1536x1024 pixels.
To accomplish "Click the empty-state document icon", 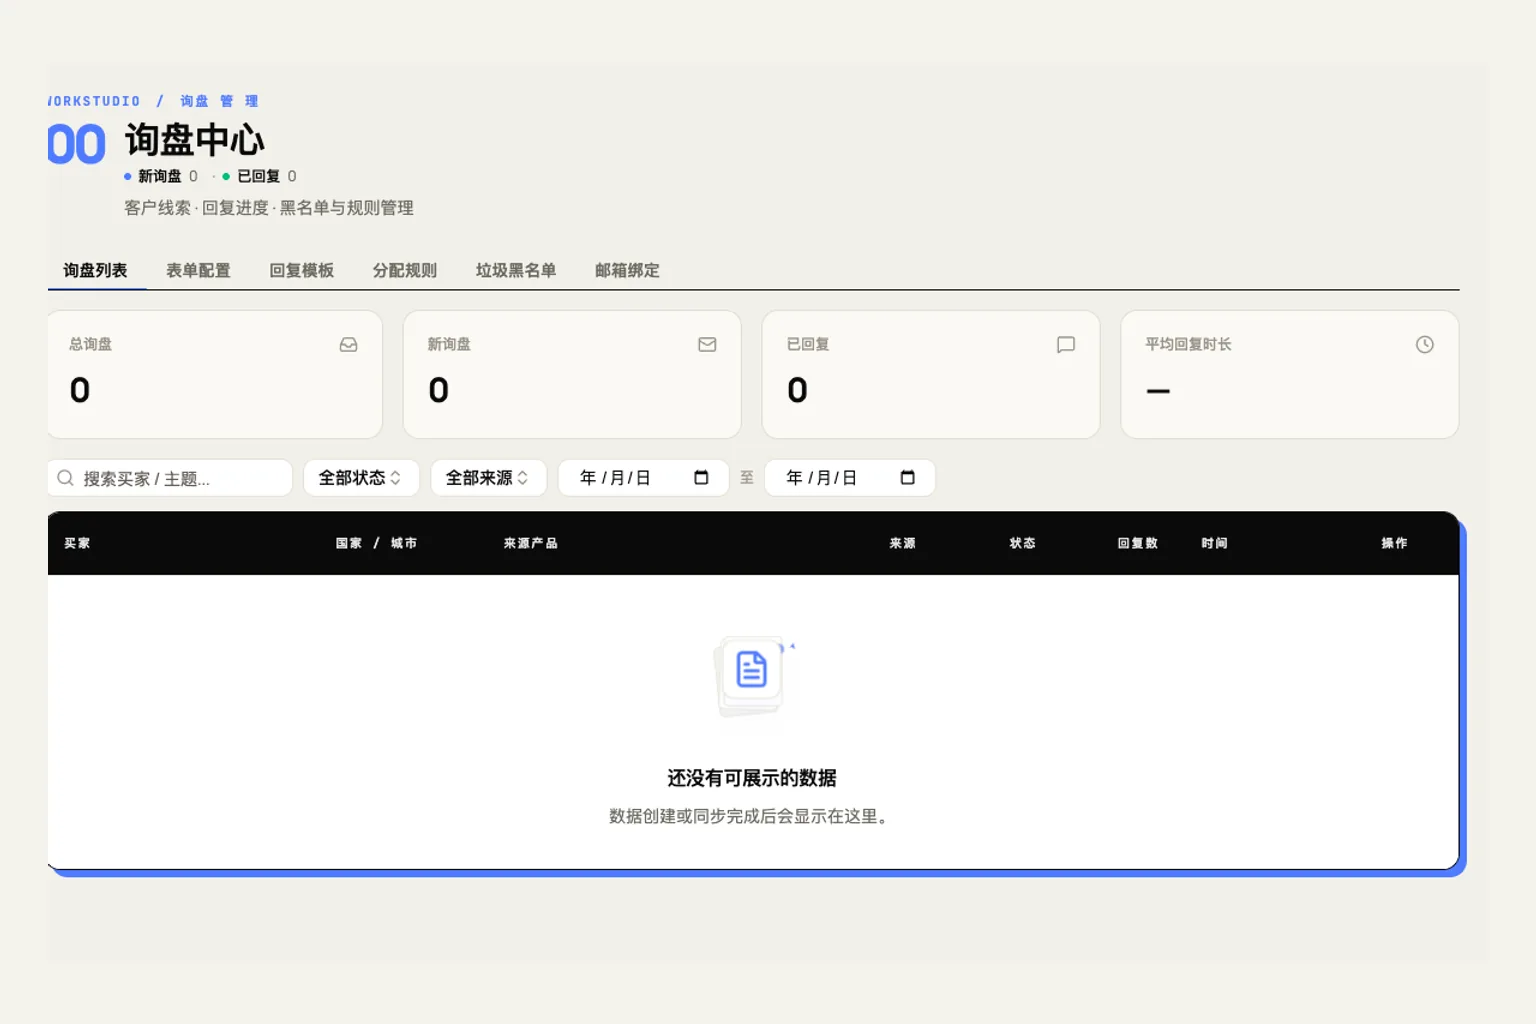I will (x=751, y=670).
